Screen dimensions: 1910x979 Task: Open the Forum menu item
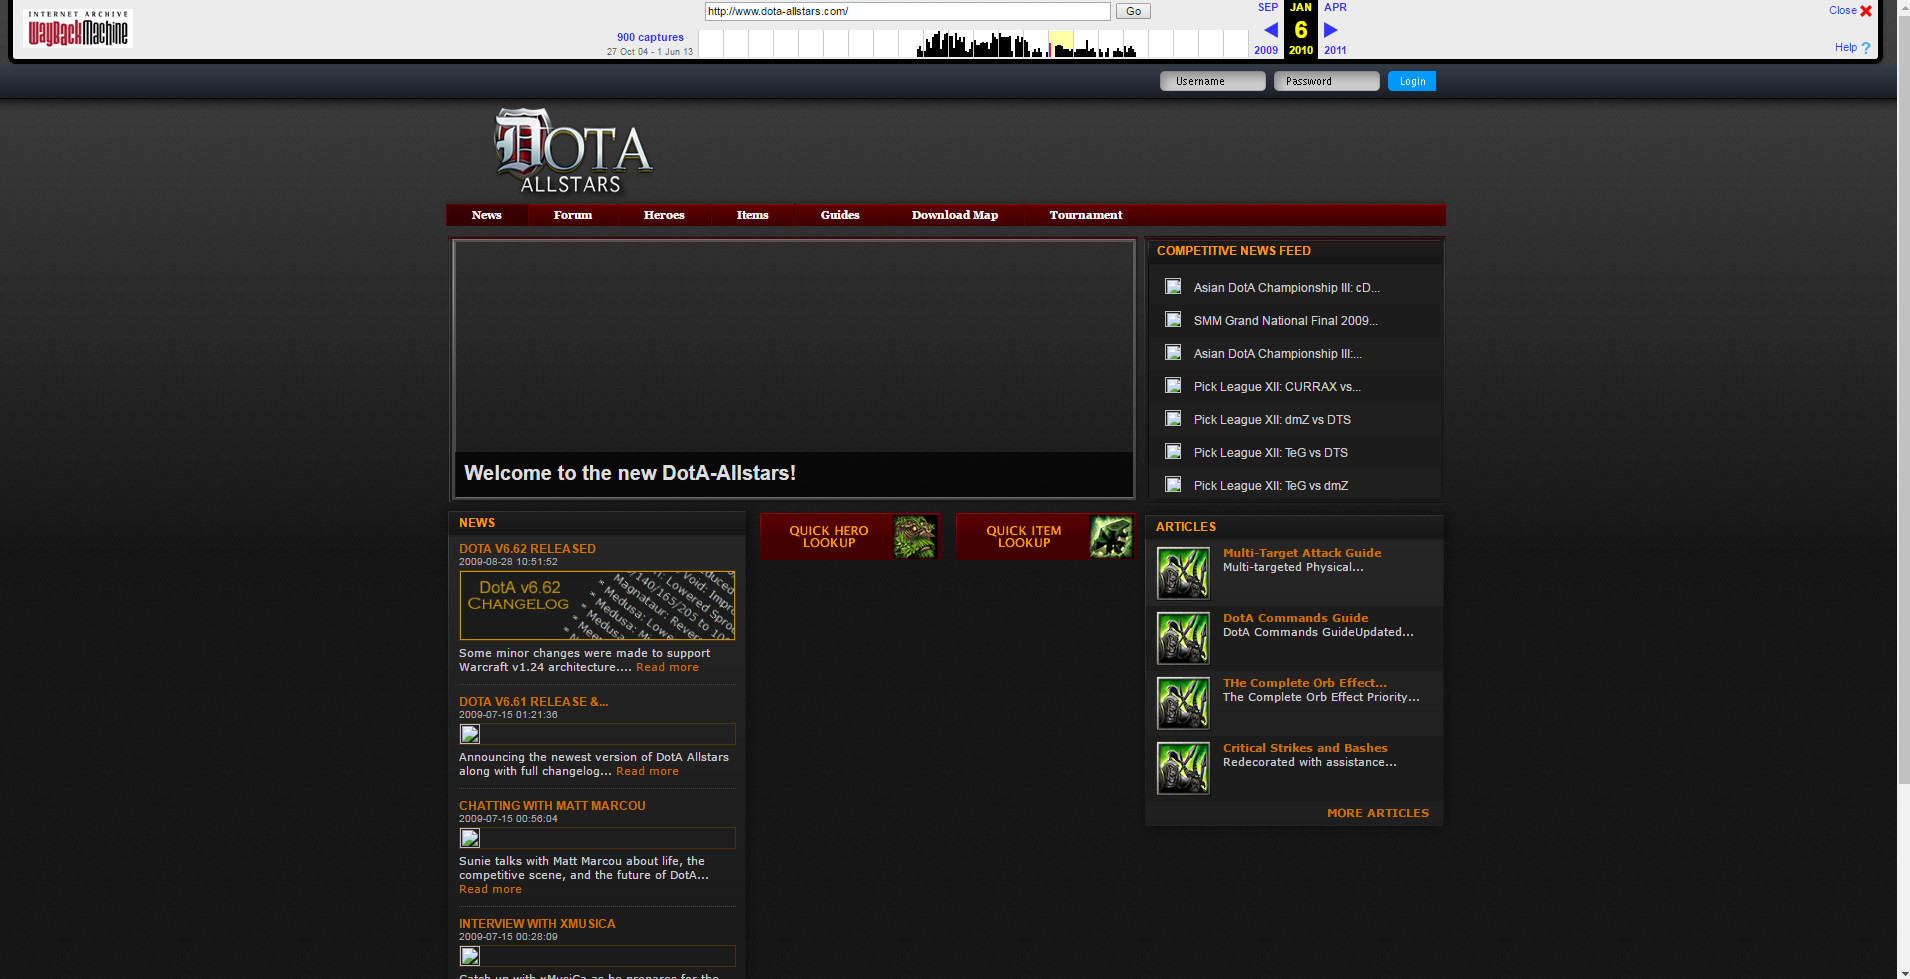click(573, 215)
